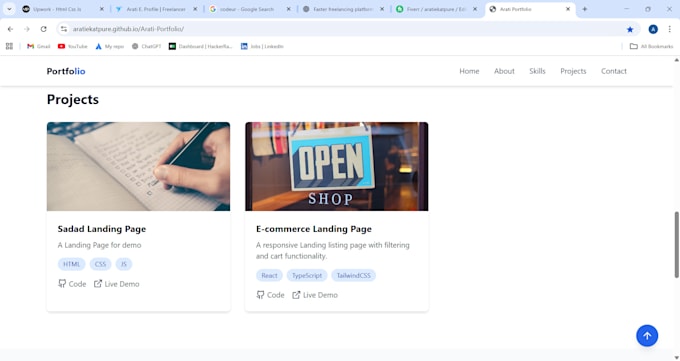Close the Fiverr tab
The width and height of the screenshot is (680, 361).
coord(475,9)
